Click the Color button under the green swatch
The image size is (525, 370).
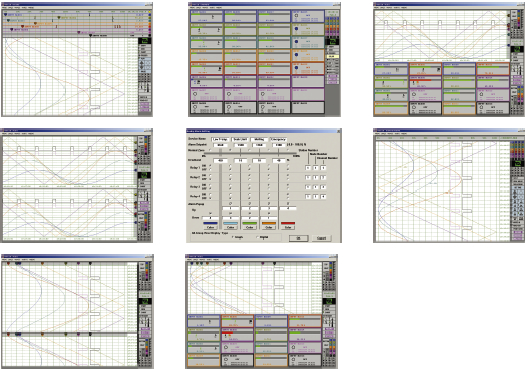click(x=249, y=227)
